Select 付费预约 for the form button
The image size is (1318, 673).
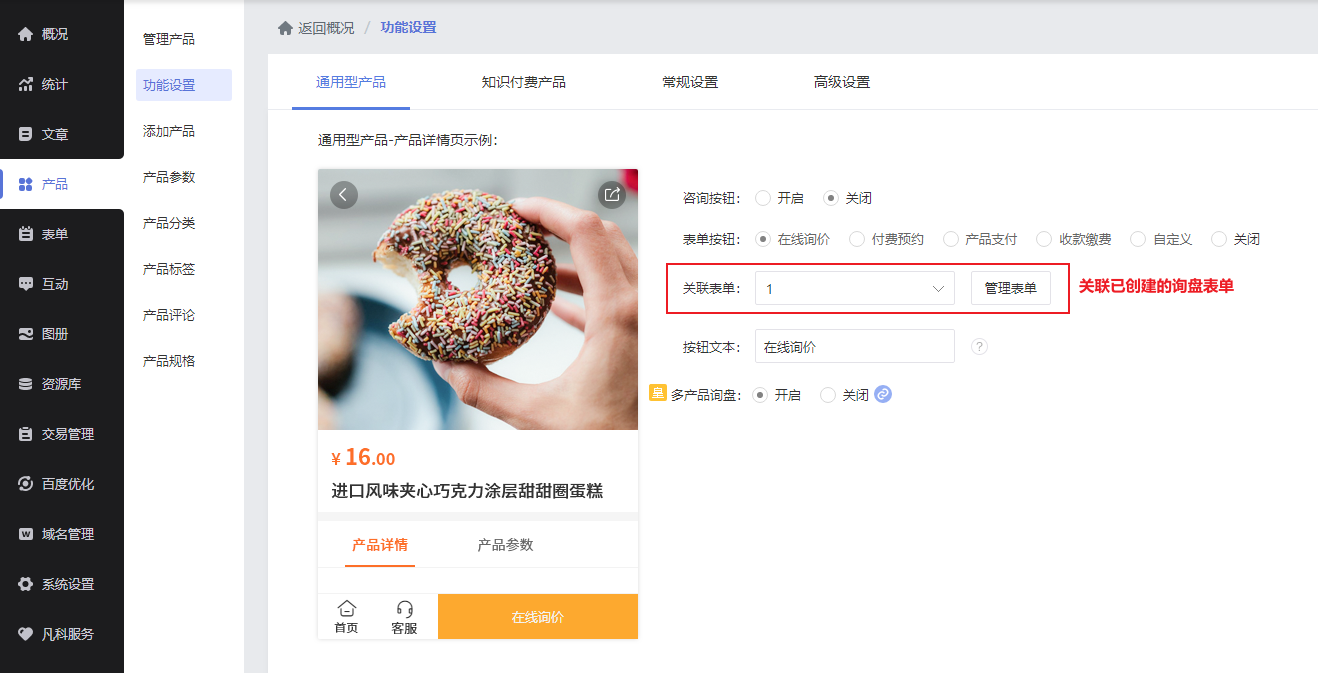[x=857, y=239]
